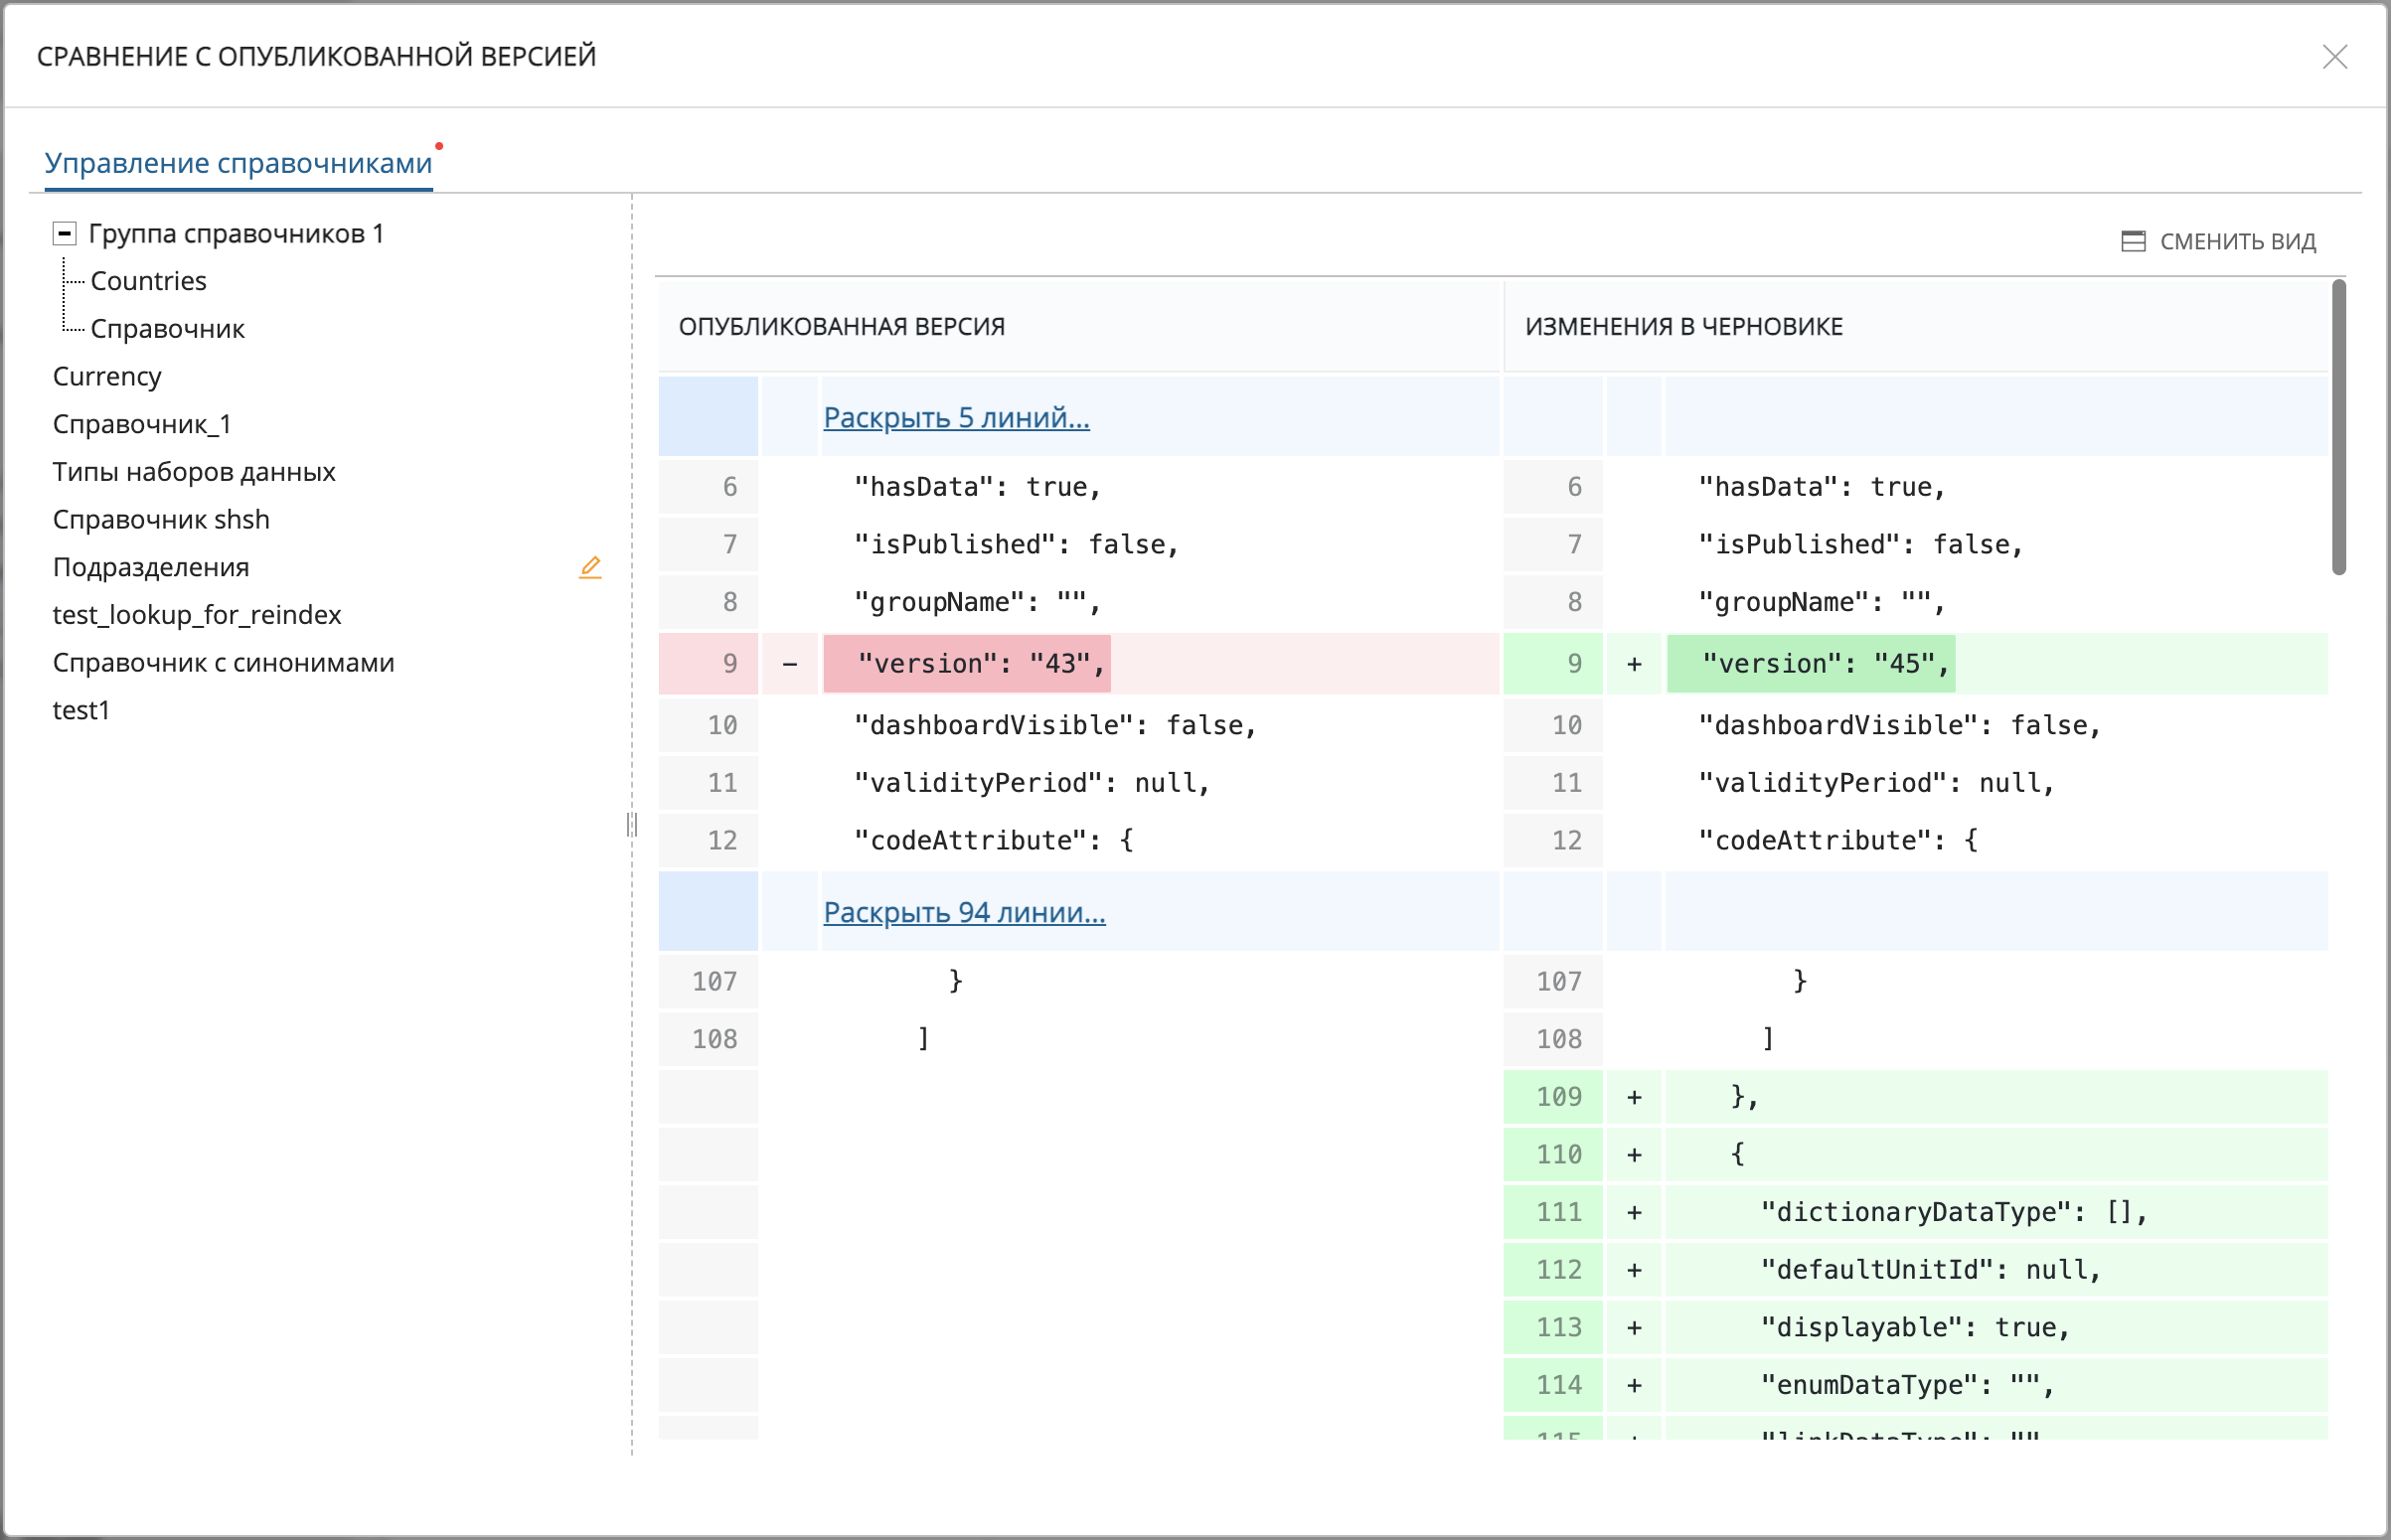Viewport: 2391px width, 1540px height.
Task: Expand the hidden 5 lines link
Action: (x=955, y=417)
